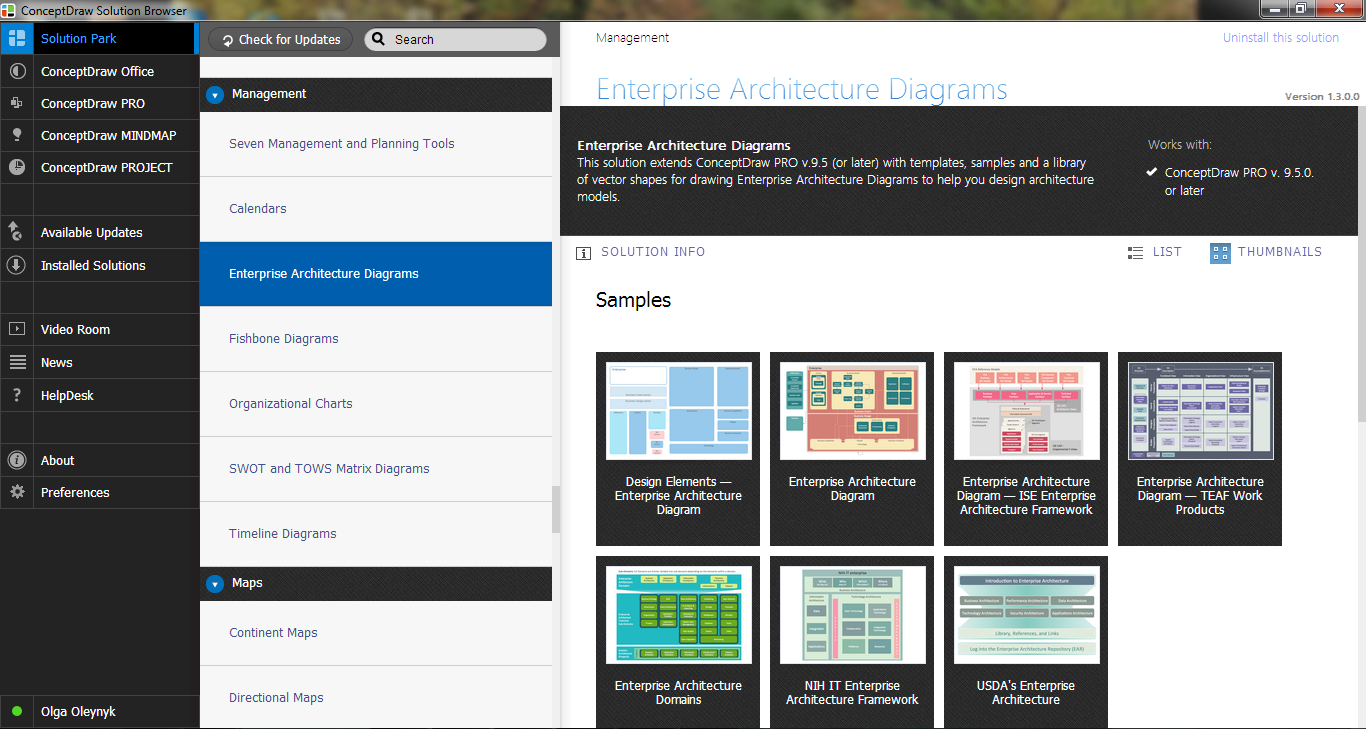Click the ConceptDraw PRO icon
The width and height of the screenshot is (1366, 729).
tap(16, 103)
